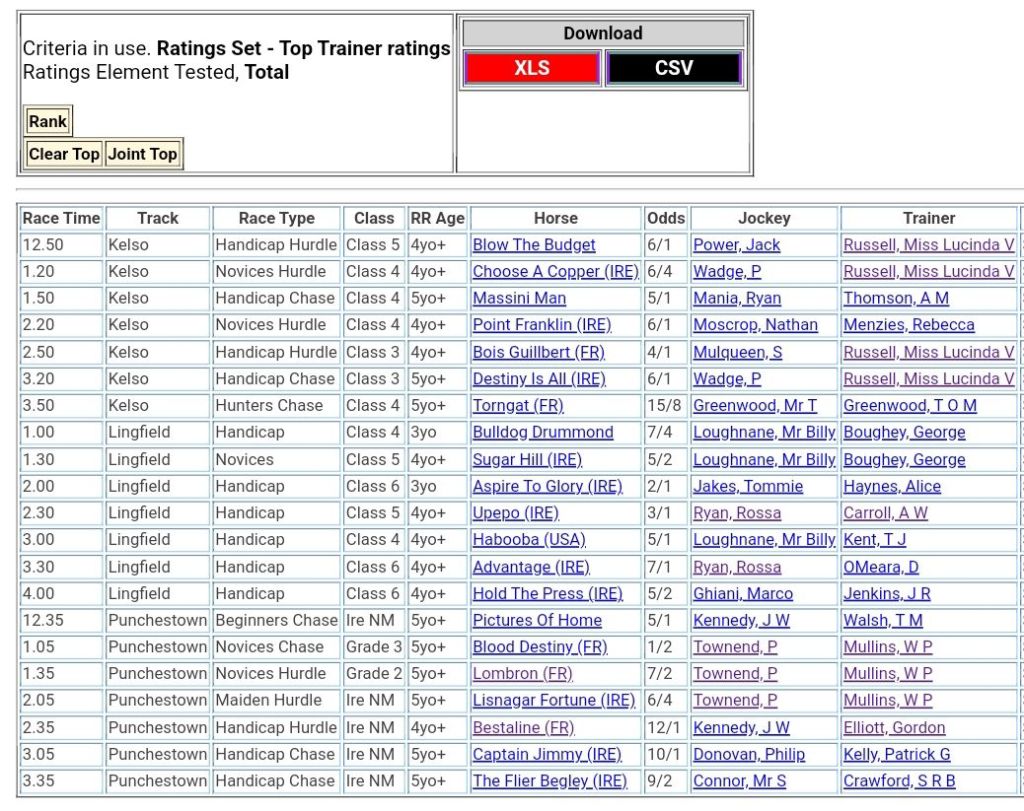Open trainer Haynes, Alice

892,487
